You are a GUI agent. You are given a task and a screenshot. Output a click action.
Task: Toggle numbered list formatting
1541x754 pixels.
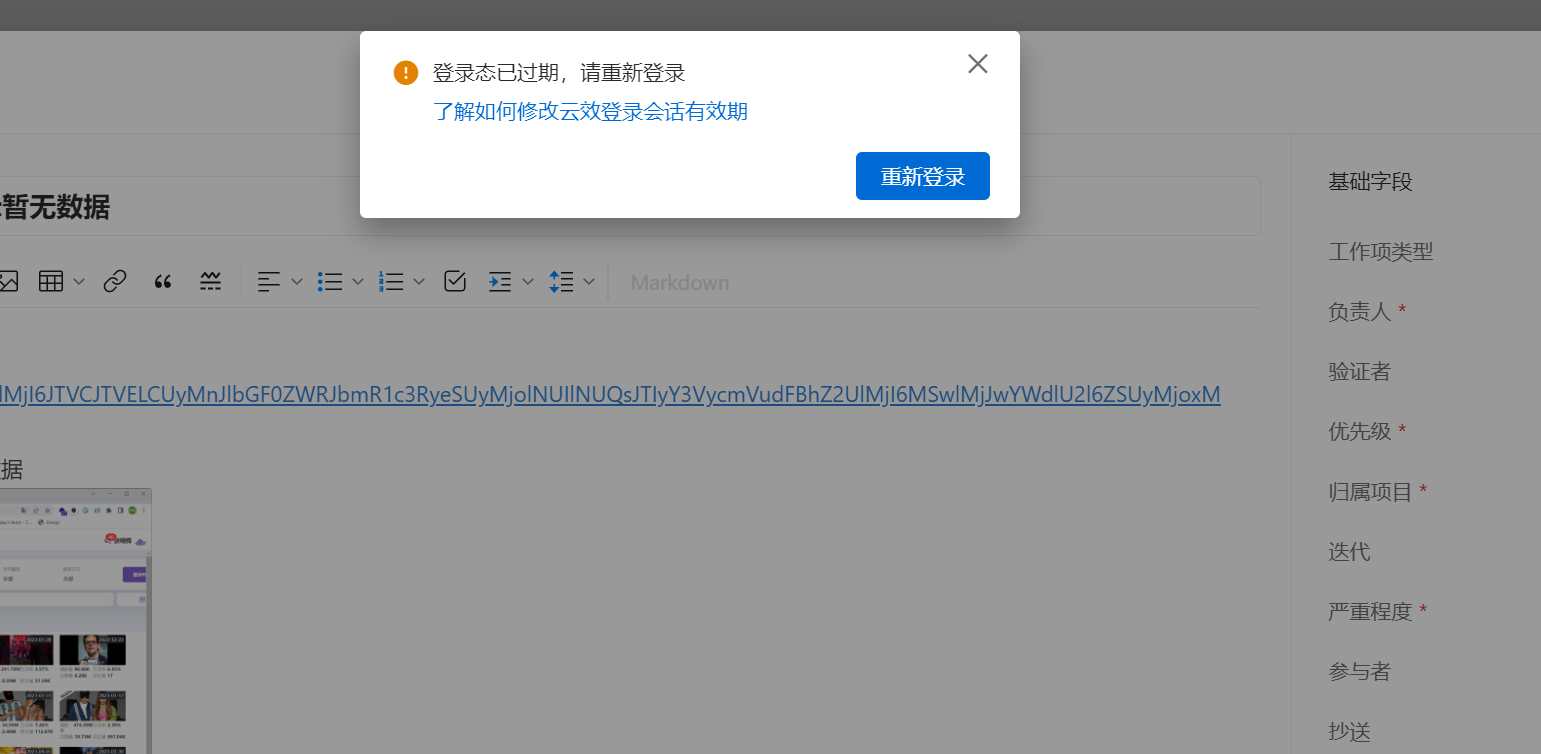pos(391,281)
